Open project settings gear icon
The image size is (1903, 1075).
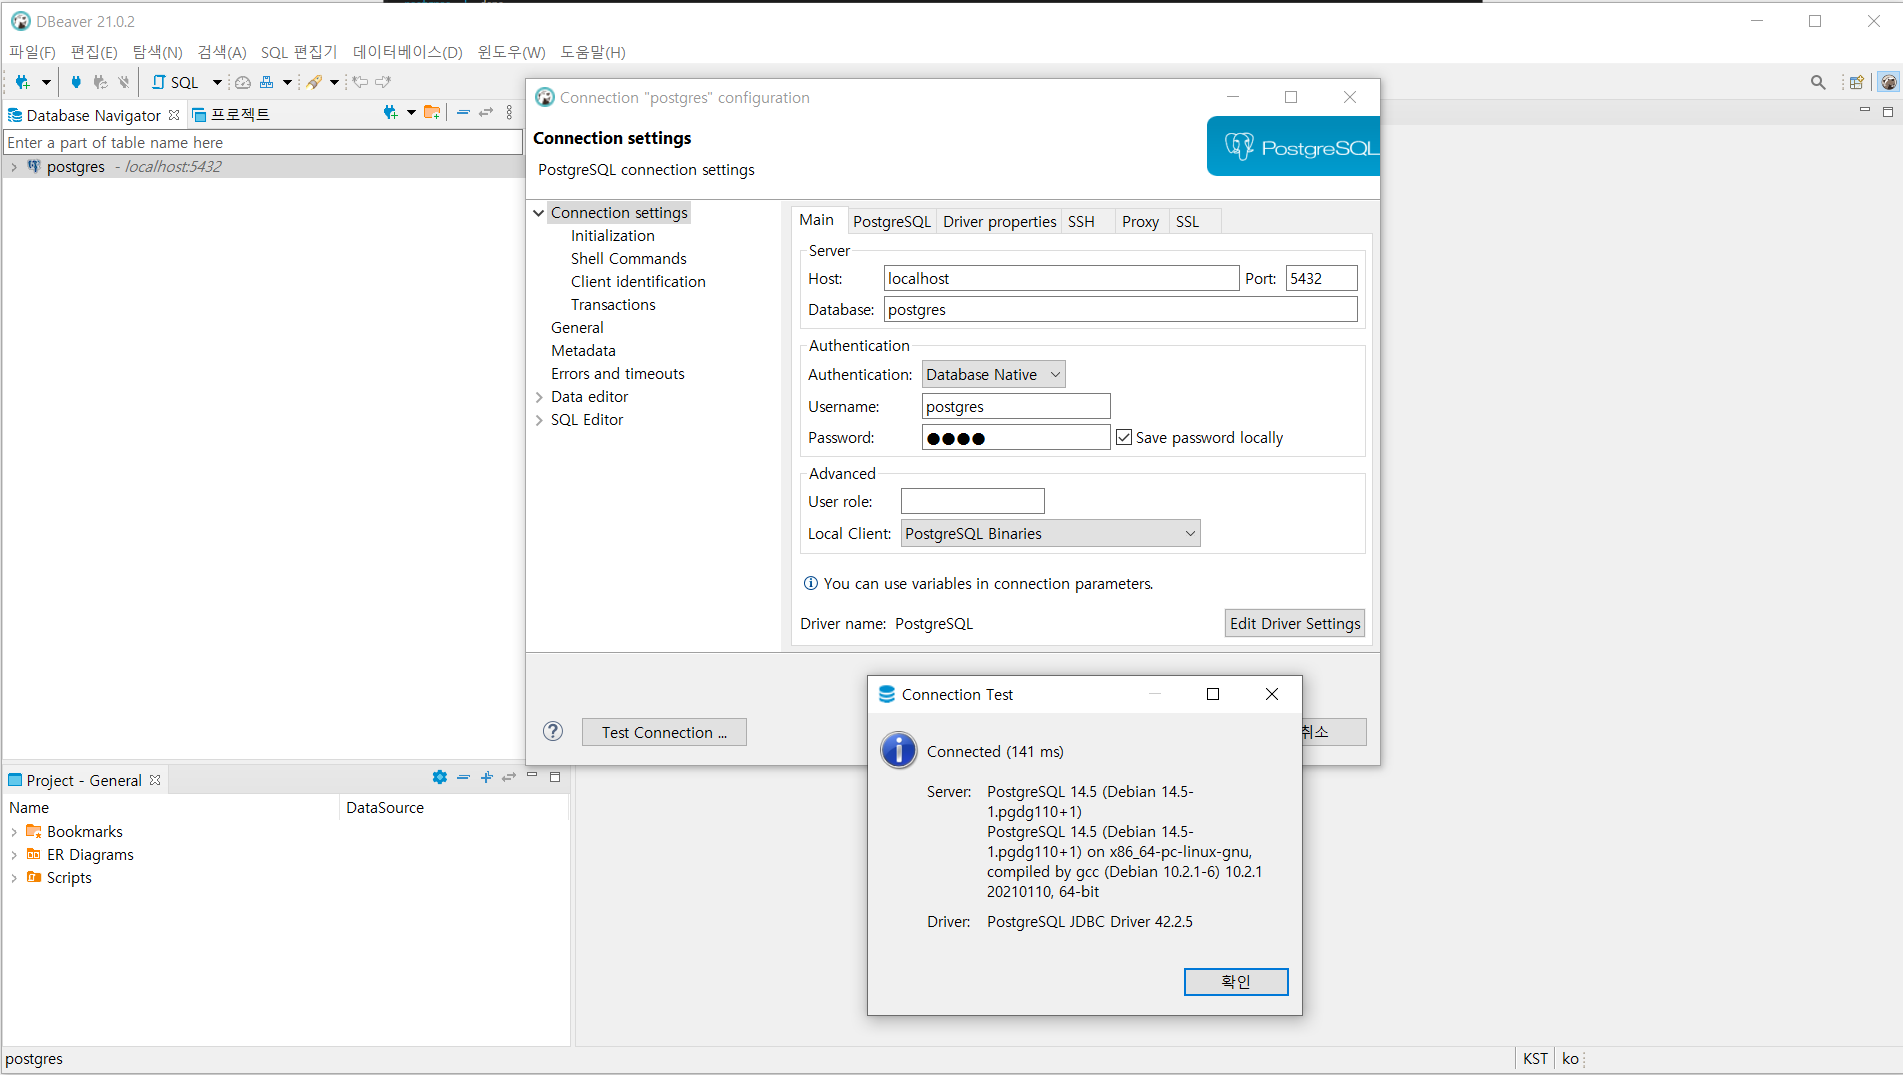pos(439,777)
